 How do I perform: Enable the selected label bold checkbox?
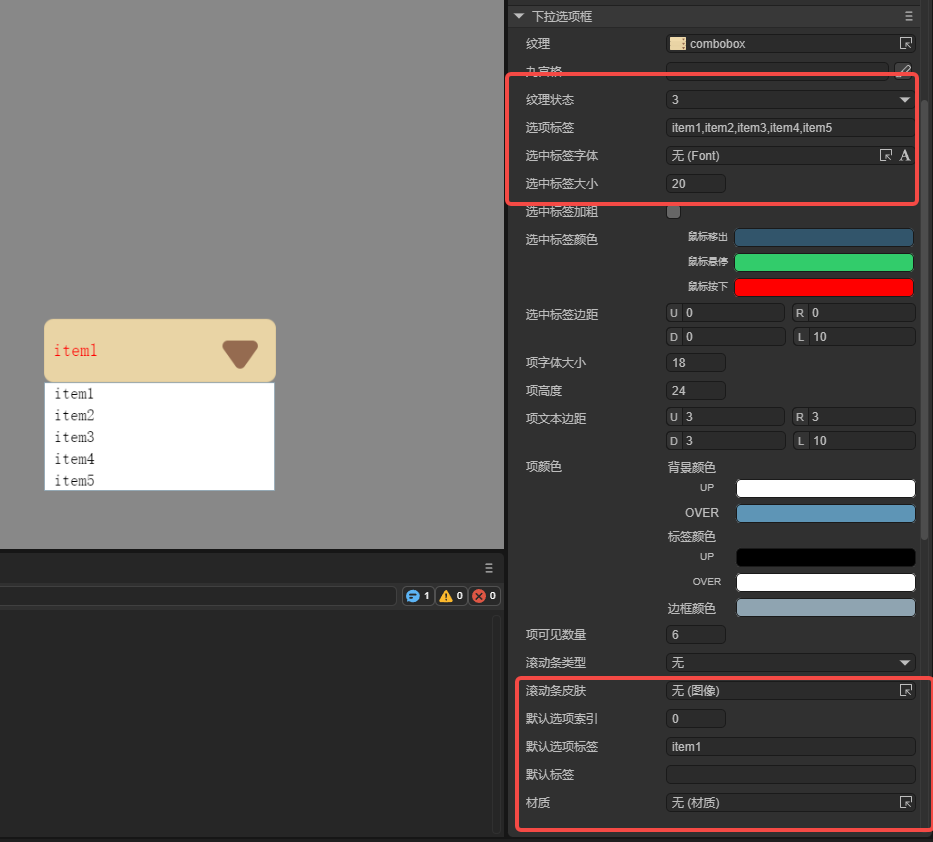point(673,212)
